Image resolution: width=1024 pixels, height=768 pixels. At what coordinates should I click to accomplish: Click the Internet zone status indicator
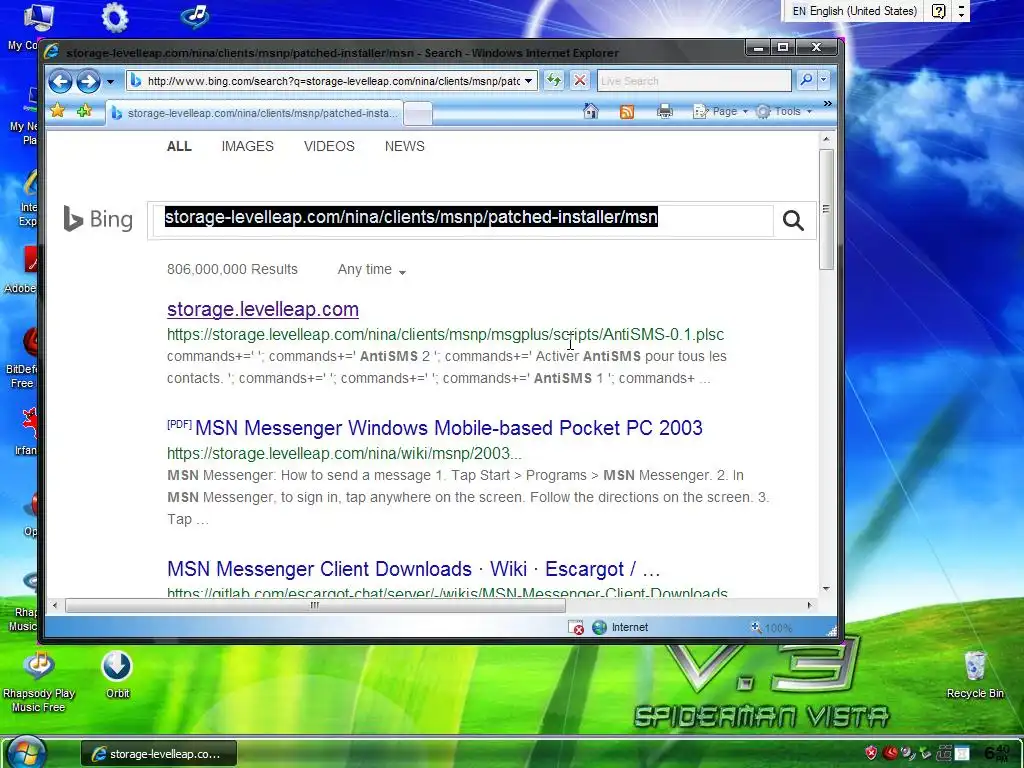pos(620,628)
